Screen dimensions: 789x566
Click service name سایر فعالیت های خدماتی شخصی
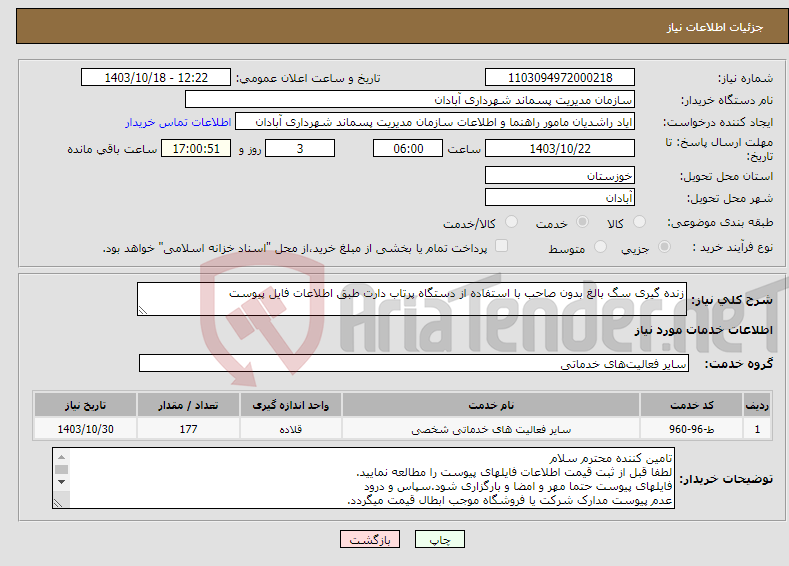491,429
